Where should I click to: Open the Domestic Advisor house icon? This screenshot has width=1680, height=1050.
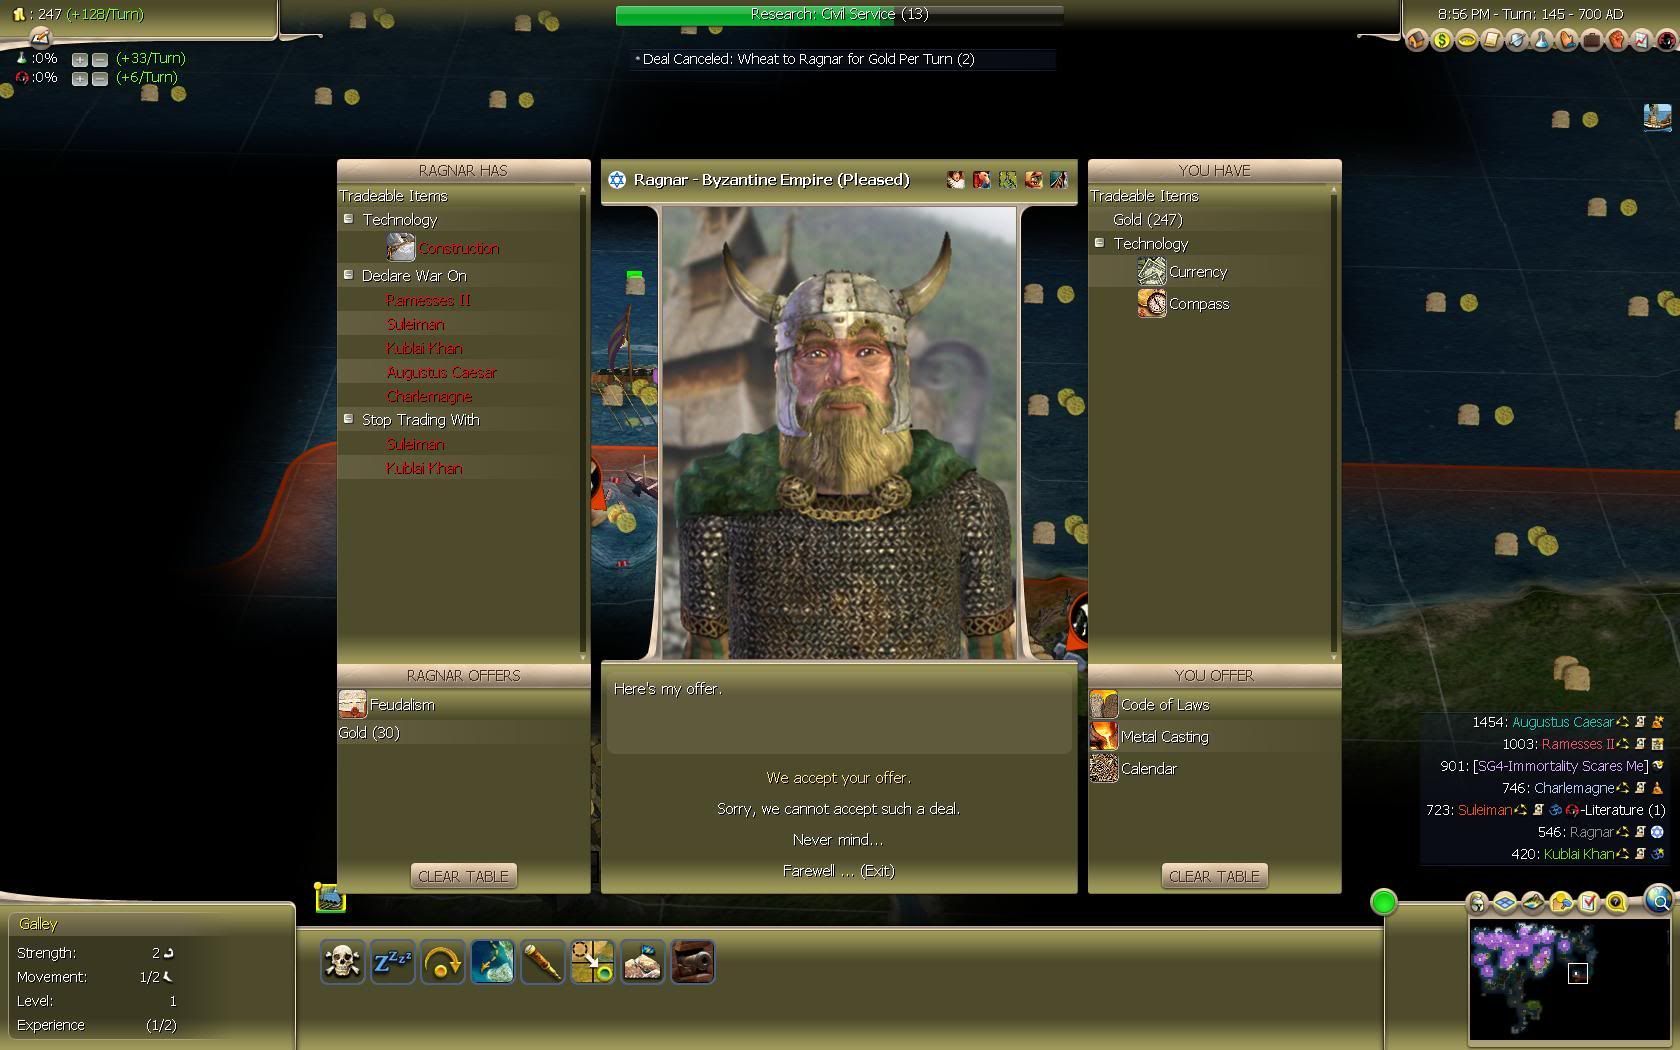click(x=1416, y=40)
